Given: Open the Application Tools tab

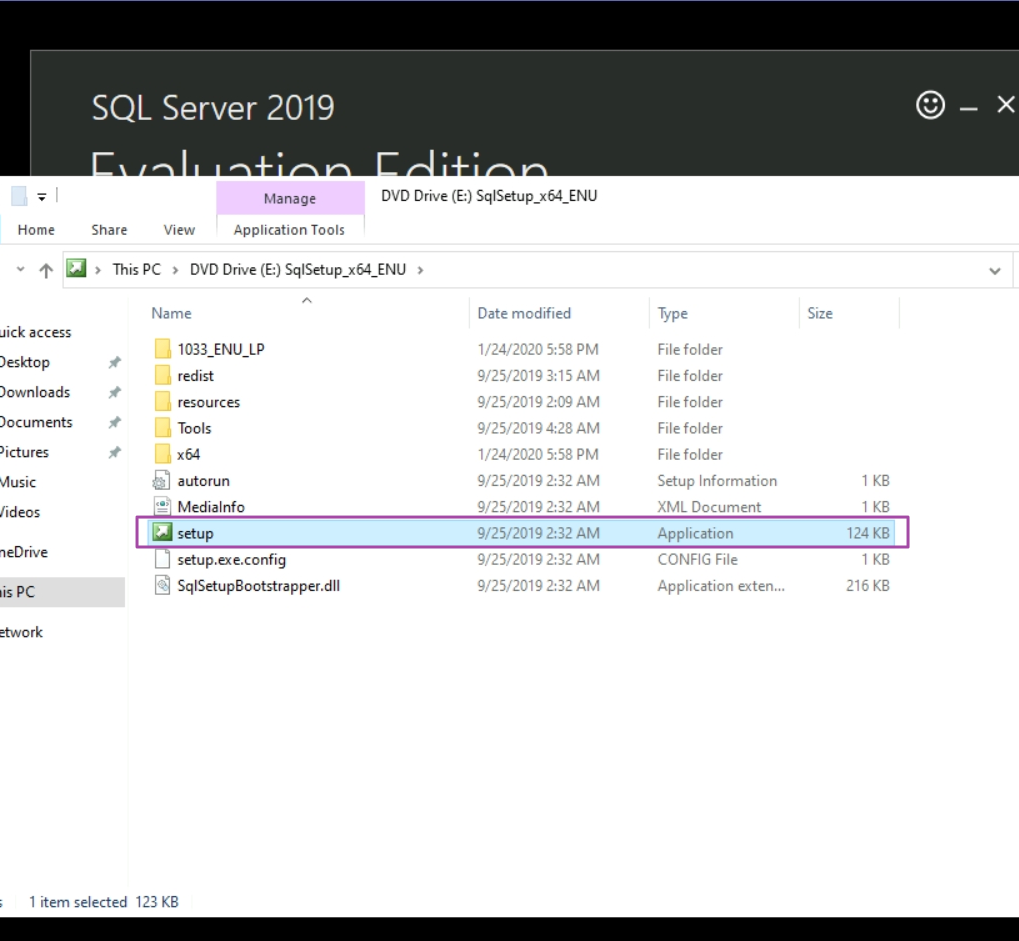Looking at the screenshot, I should coord(289,229).
